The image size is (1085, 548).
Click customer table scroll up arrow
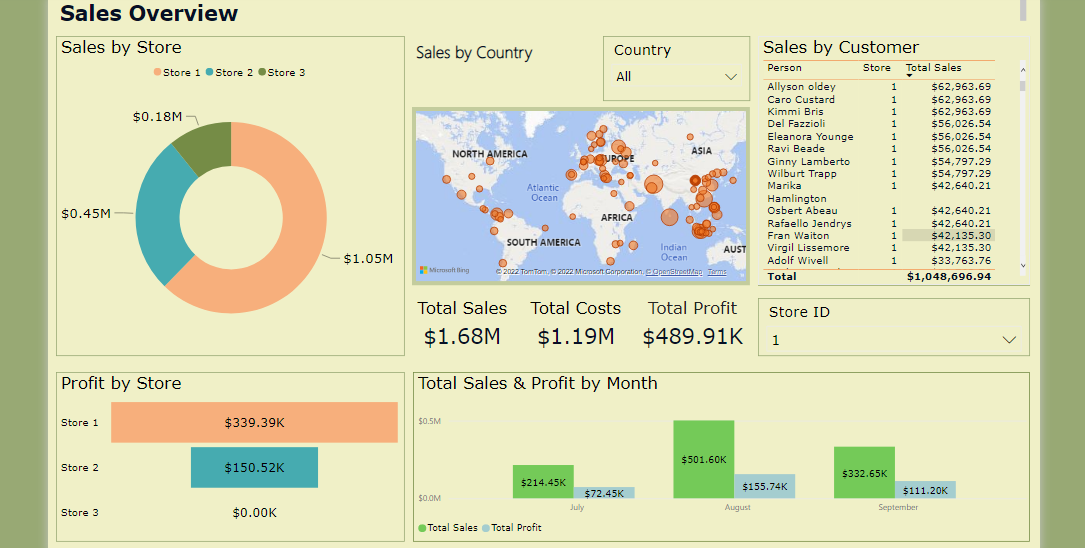(x=1022, y=68)
